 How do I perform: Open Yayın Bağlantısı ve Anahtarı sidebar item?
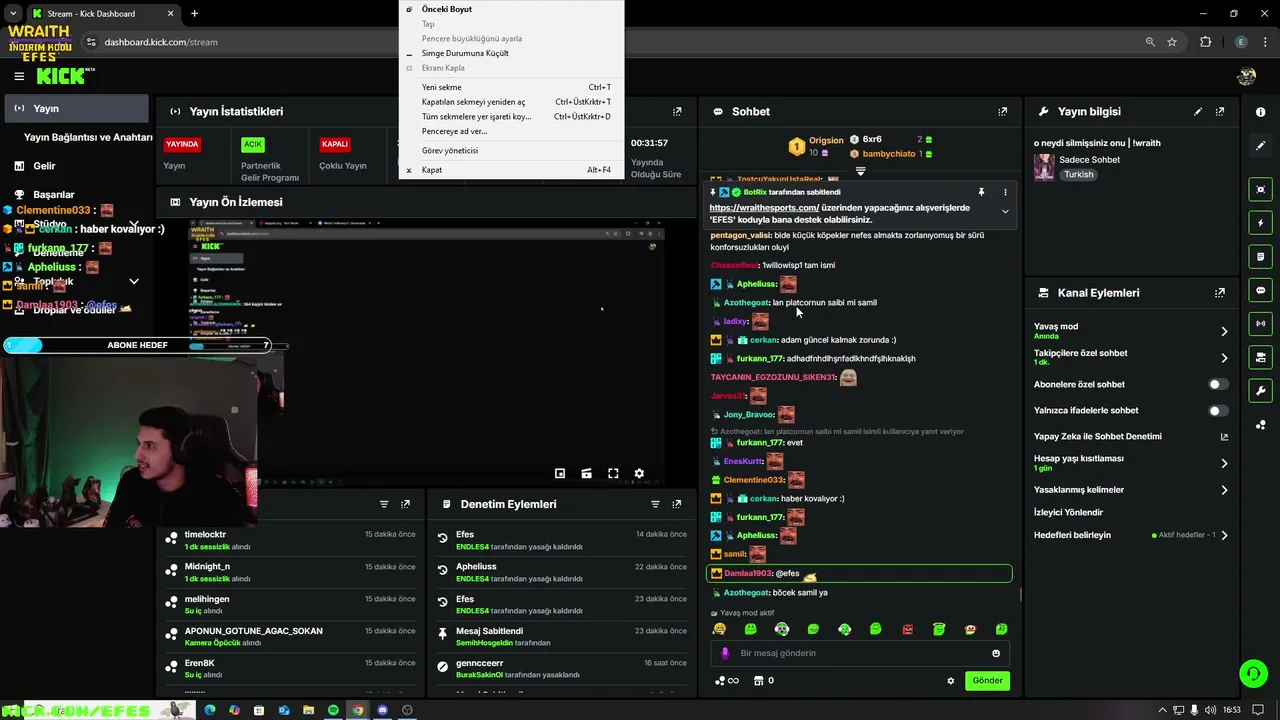[x=88, y=137]
